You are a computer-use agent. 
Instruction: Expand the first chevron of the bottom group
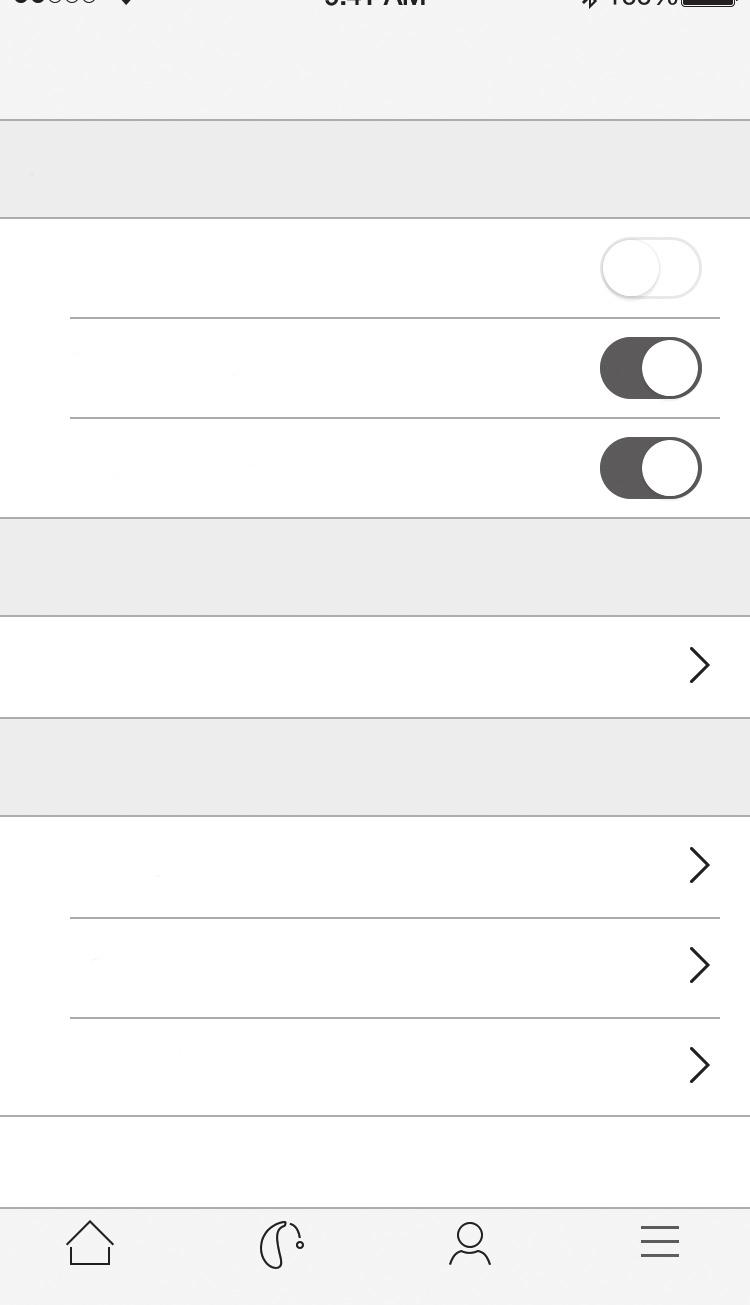tap(700, 865)
